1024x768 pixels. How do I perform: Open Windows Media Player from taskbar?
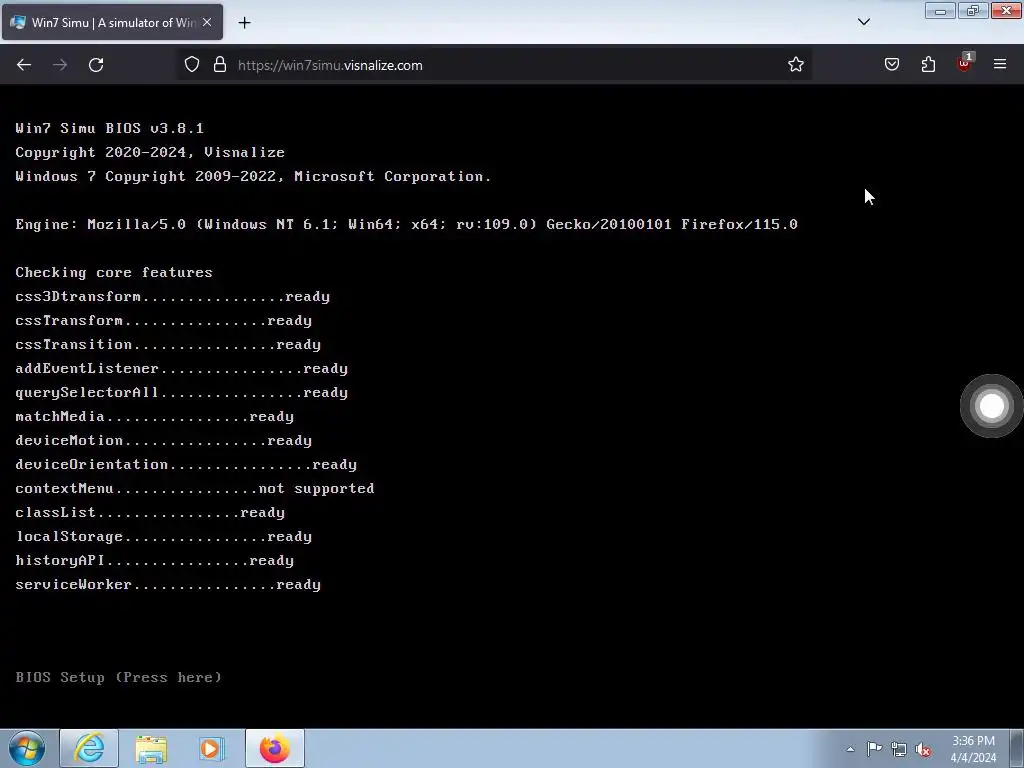[x=211, y=748]
